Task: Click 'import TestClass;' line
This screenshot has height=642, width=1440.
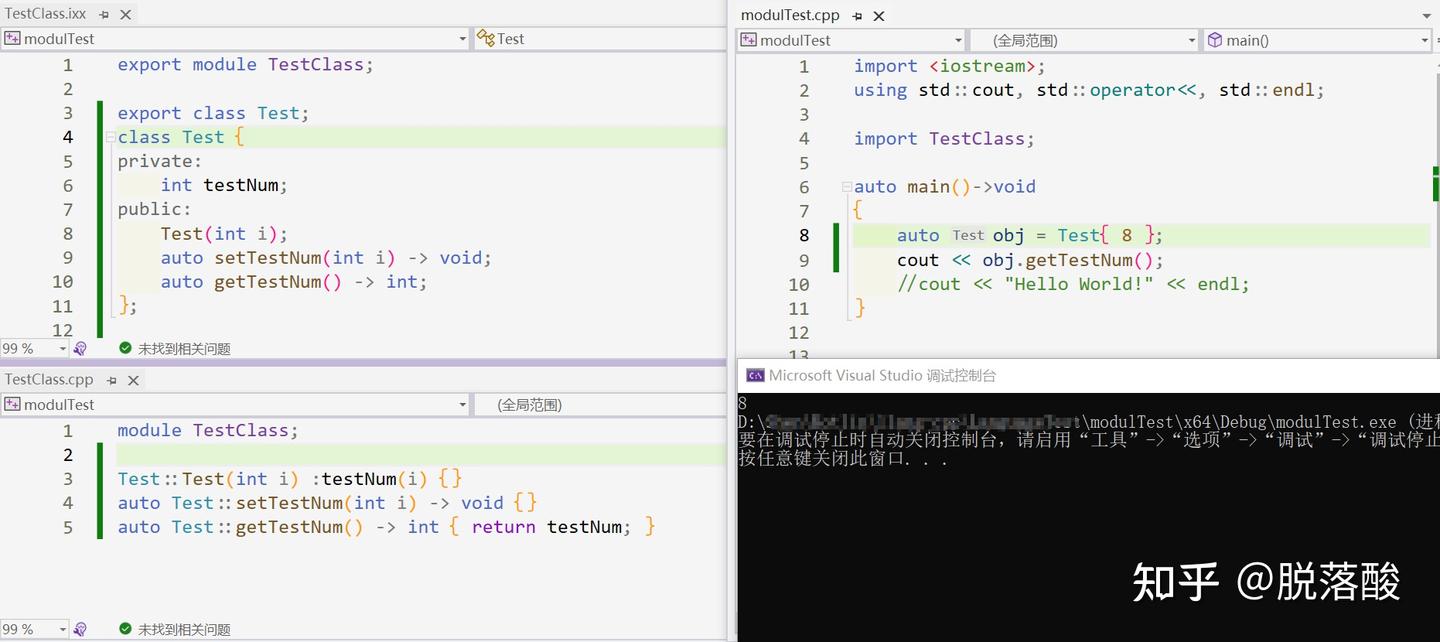Action: pyautogui.click(x=944, y=139)
